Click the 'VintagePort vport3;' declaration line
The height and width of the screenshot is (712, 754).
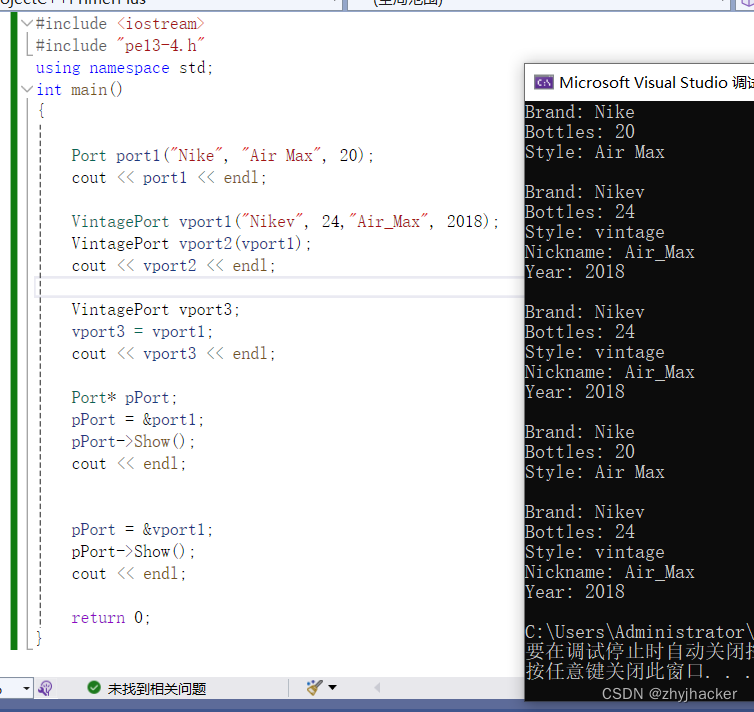[x=155, y=310]
